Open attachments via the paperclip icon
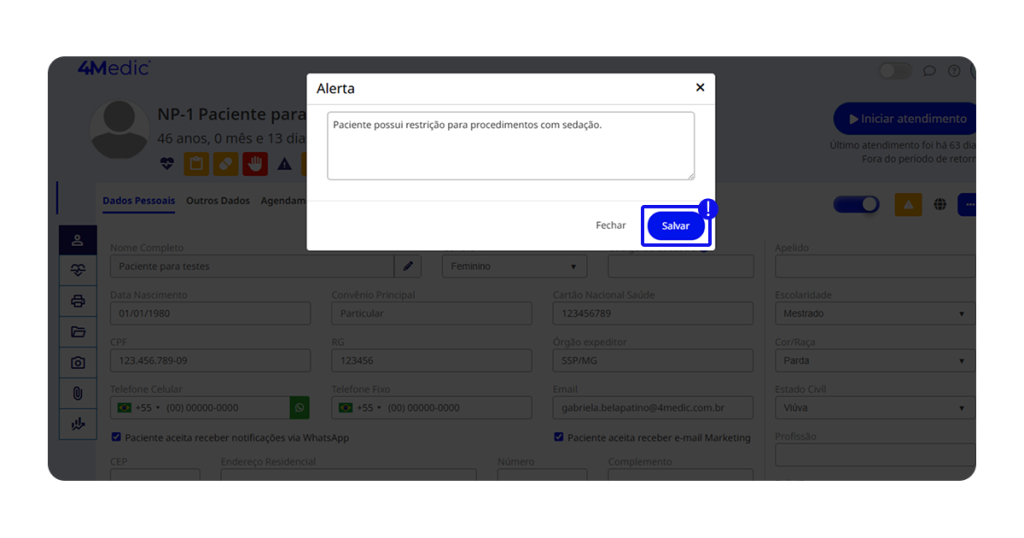This screenshot has width=1024, height=538. (x=78, y=393)
